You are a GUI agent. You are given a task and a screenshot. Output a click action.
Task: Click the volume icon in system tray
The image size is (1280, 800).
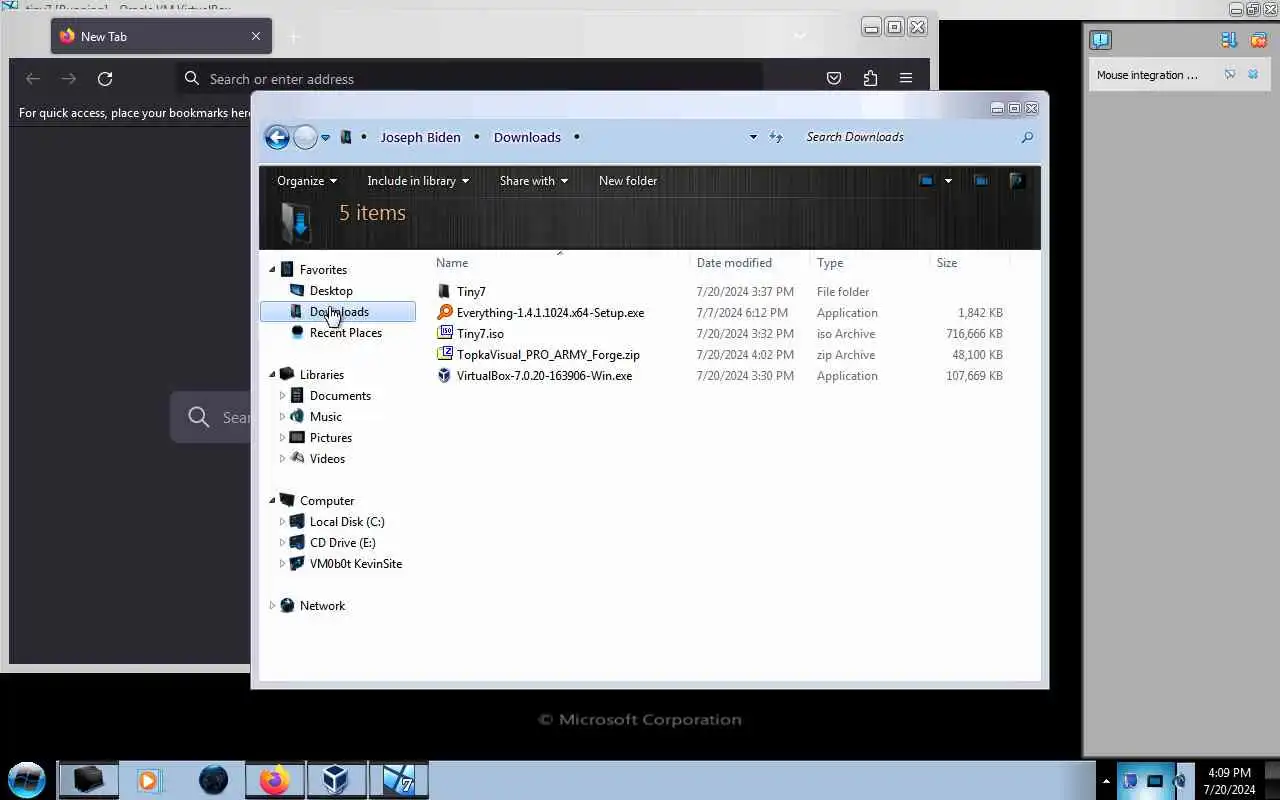tap(1181, 781)
